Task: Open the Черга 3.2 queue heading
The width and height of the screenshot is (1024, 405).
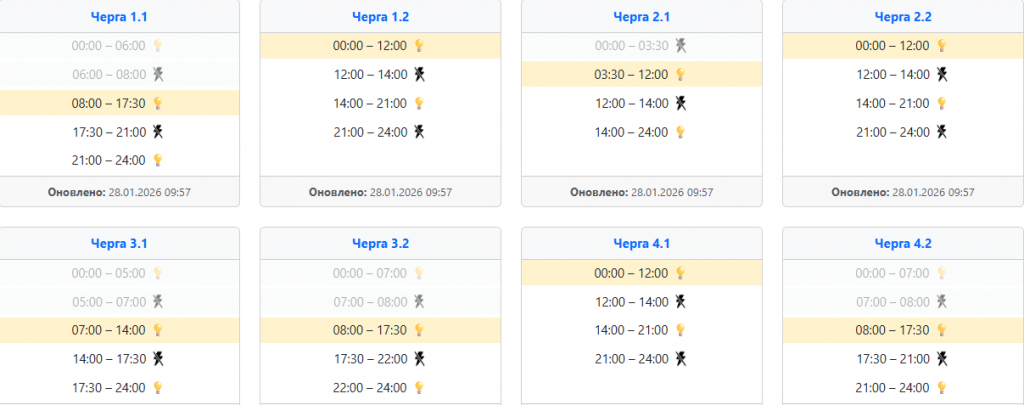Action: [380, 243]
